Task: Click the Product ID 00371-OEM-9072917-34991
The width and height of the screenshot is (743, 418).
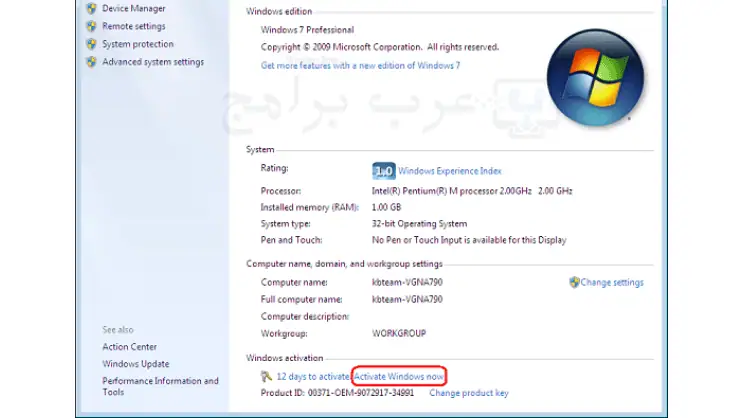Action: [x=337, y=393]
